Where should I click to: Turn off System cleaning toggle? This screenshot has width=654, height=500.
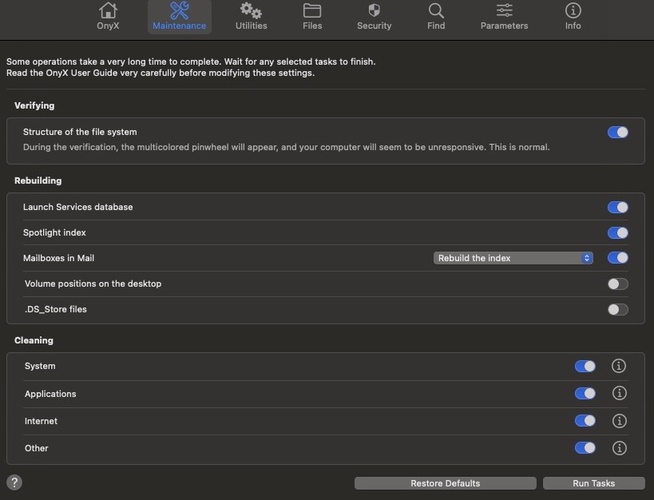[x=585, y=366]
